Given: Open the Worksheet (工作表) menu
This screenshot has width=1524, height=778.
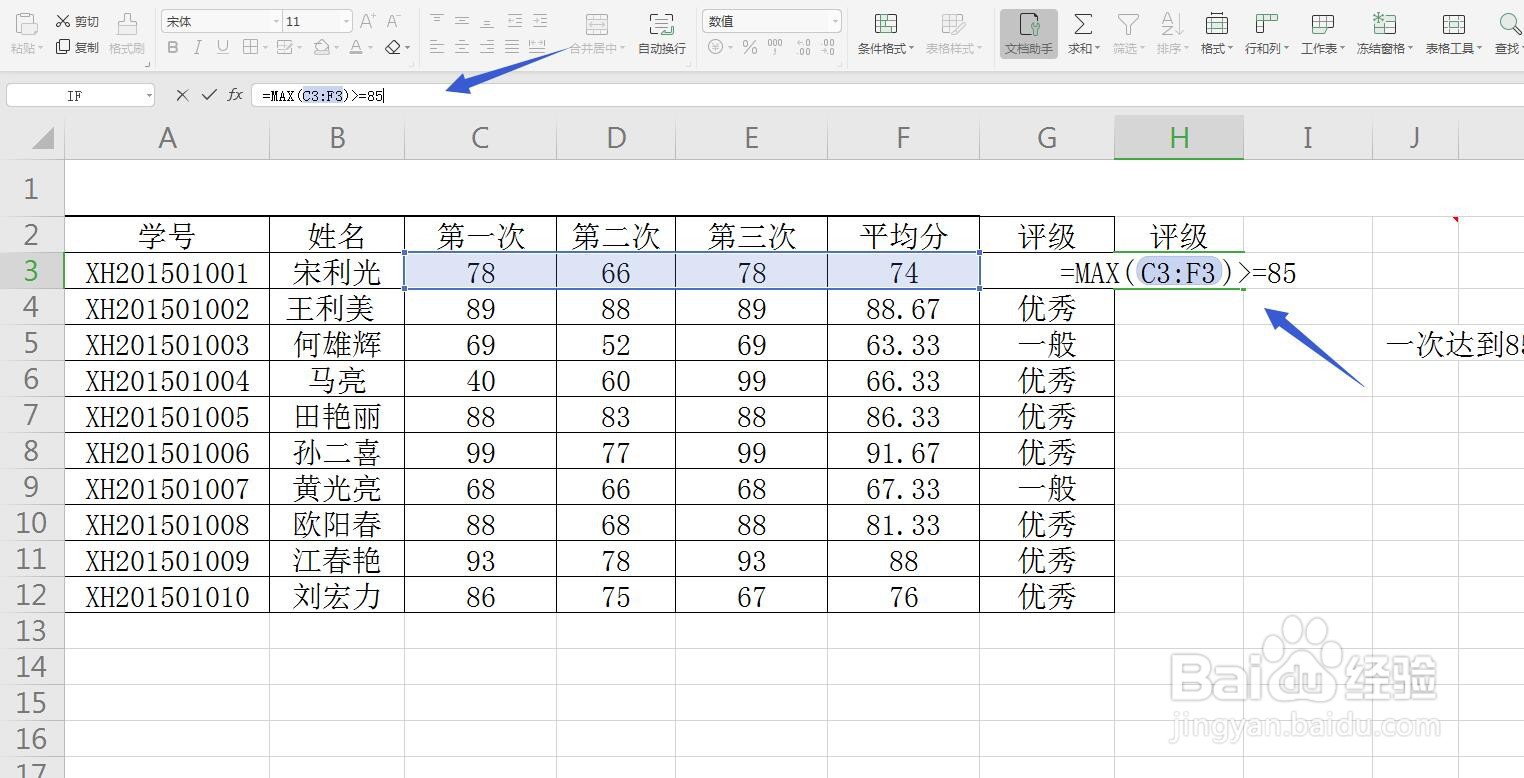Looking at the screenshot, I should click(x=1323, y=33).
